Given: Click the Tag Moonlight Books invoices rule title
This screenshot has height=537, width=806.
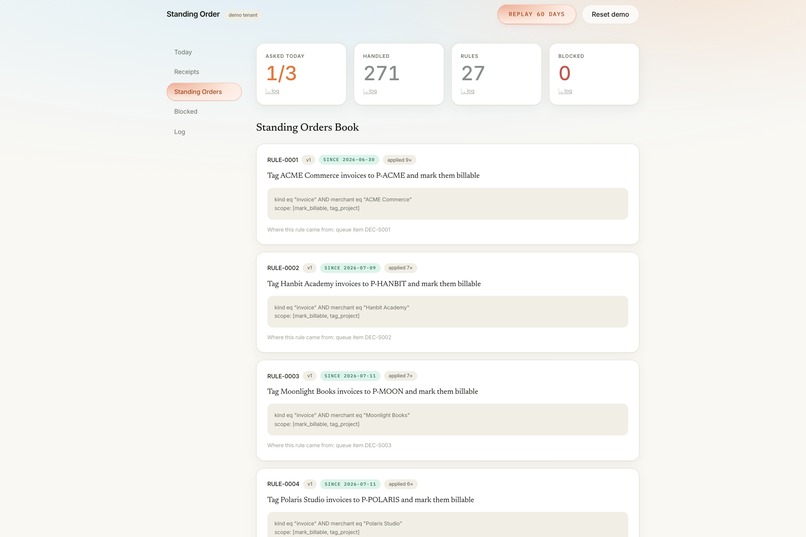Looking at the screenshot, I should coord(372,392).
